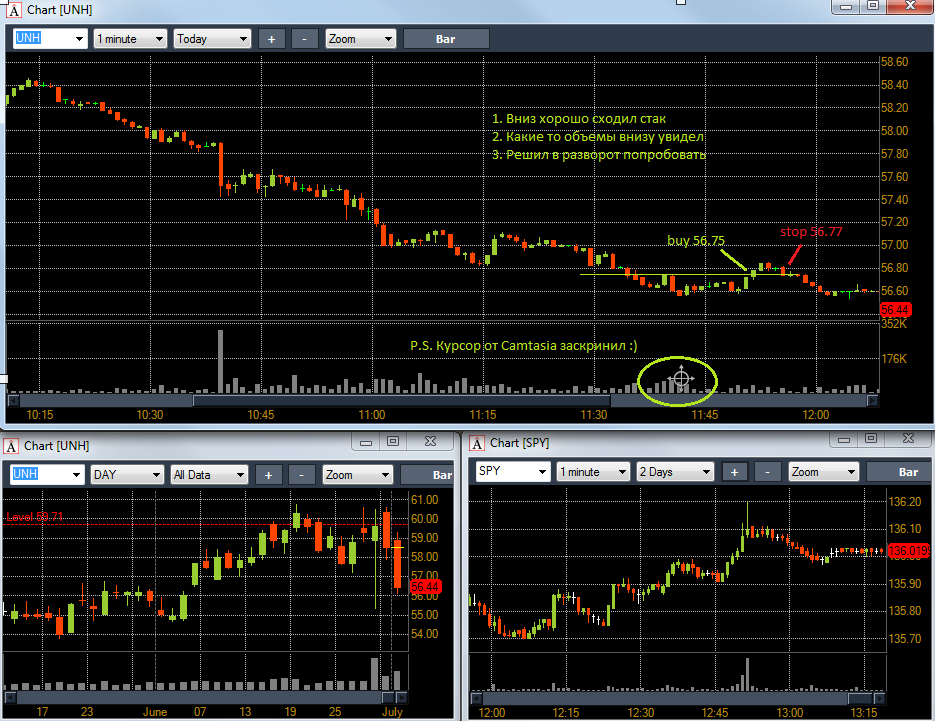Click left scroll arrow in SPY chart

476,697
